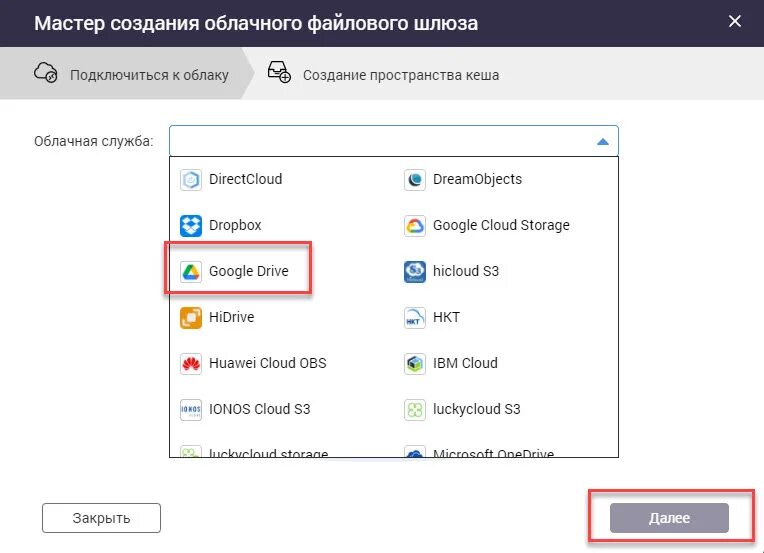Select the IBM Cloud label
The width and height of the screenshot is (764, 553).
[465, 363]
